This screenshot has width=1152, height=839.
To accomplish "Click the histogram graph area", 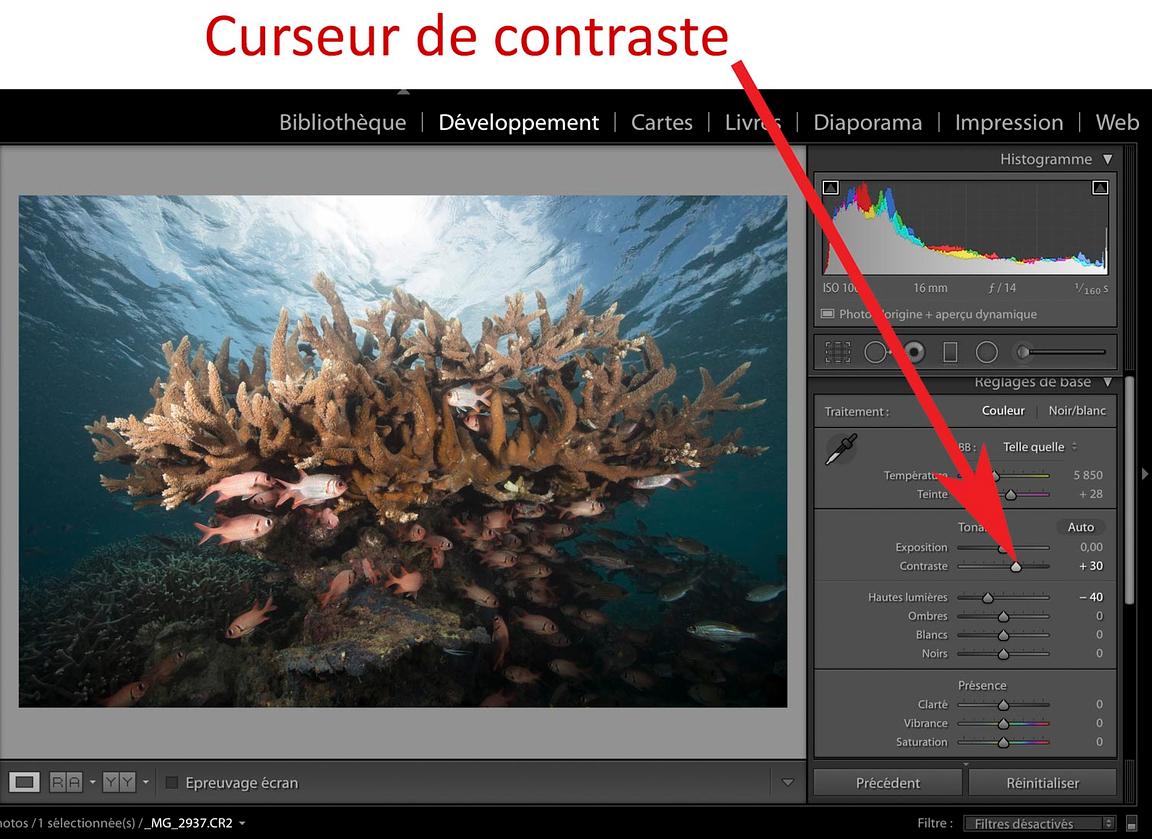I will click(965, 227).
